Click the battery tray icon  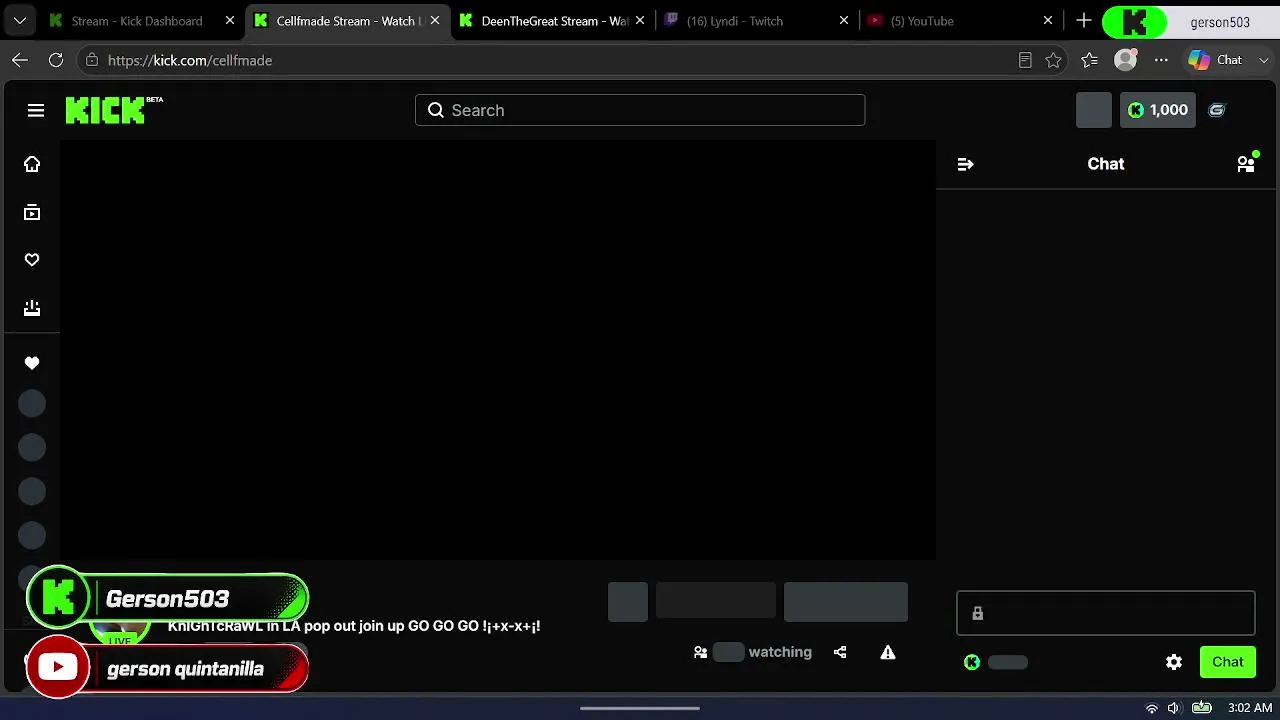[x=1202, y=708]
